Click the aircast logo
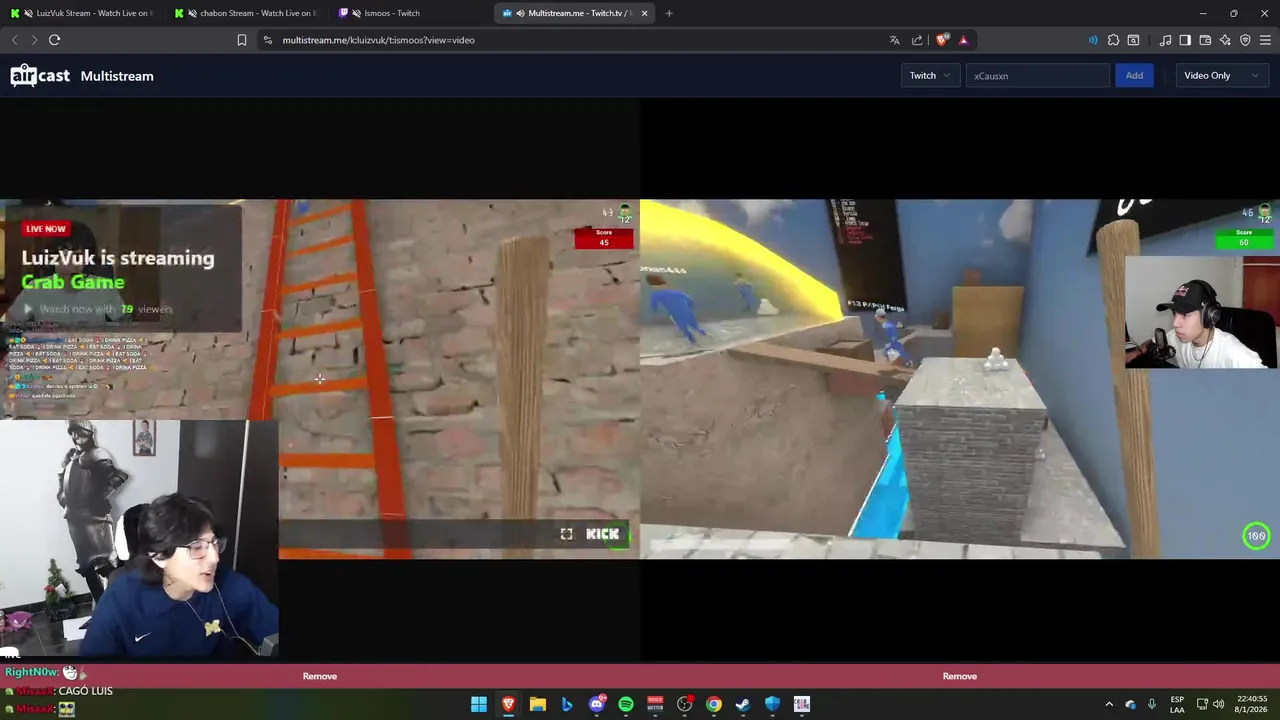 40,76
